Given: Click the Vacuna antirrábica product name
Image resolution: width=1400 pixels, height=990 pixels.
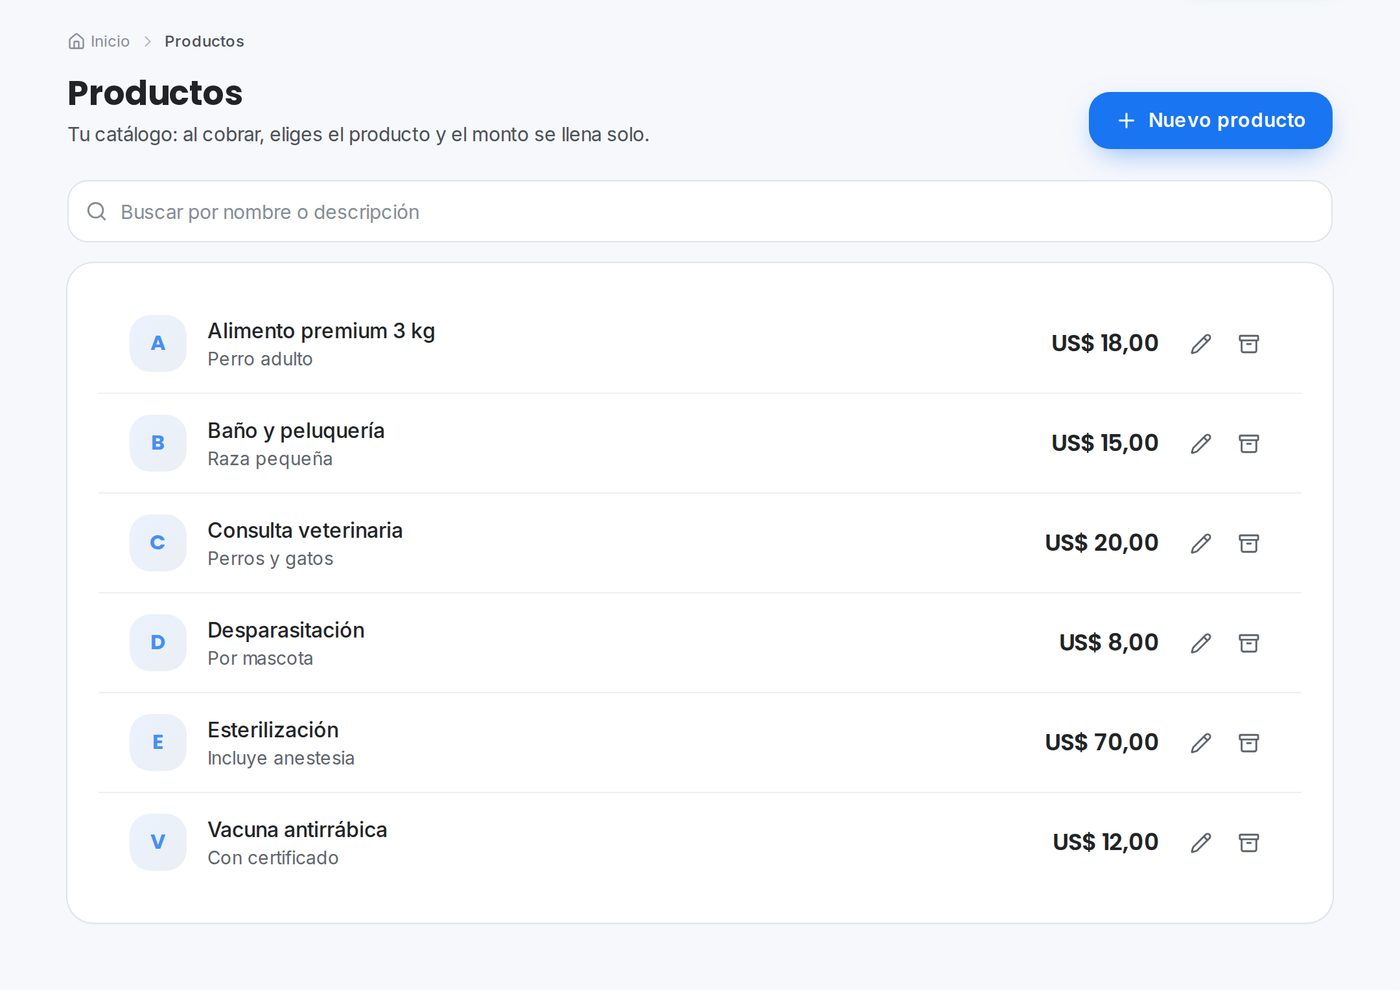Looking at the screenshot, I should [297, 830].
